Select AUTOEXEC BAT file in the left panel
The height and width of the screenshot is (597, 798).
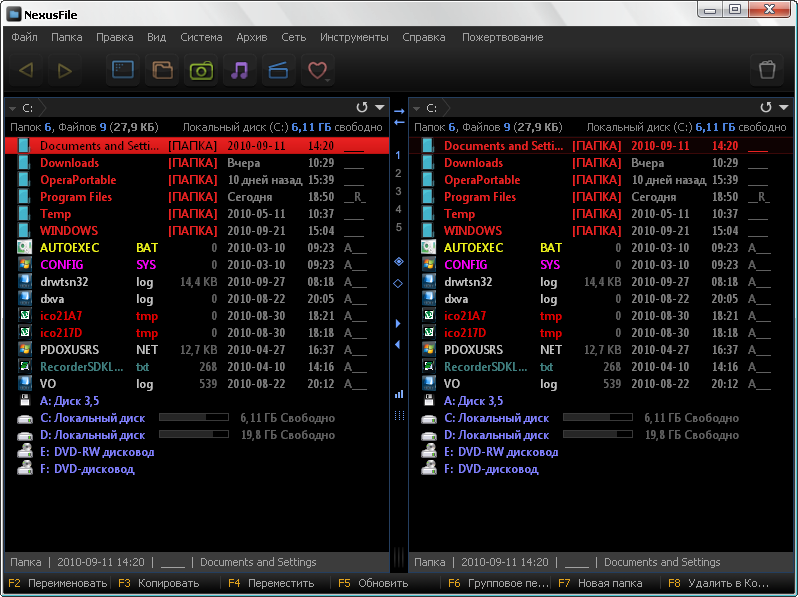click(x=197, y=248)
